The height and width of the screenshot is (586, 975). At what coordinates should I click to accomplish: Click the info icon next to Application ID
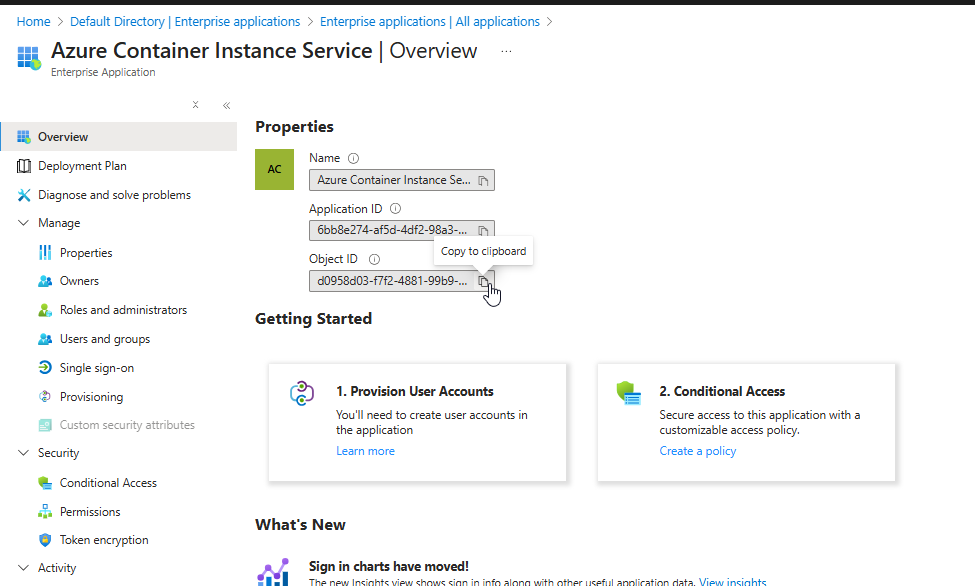pyautogui.click(x=395, y=209)
